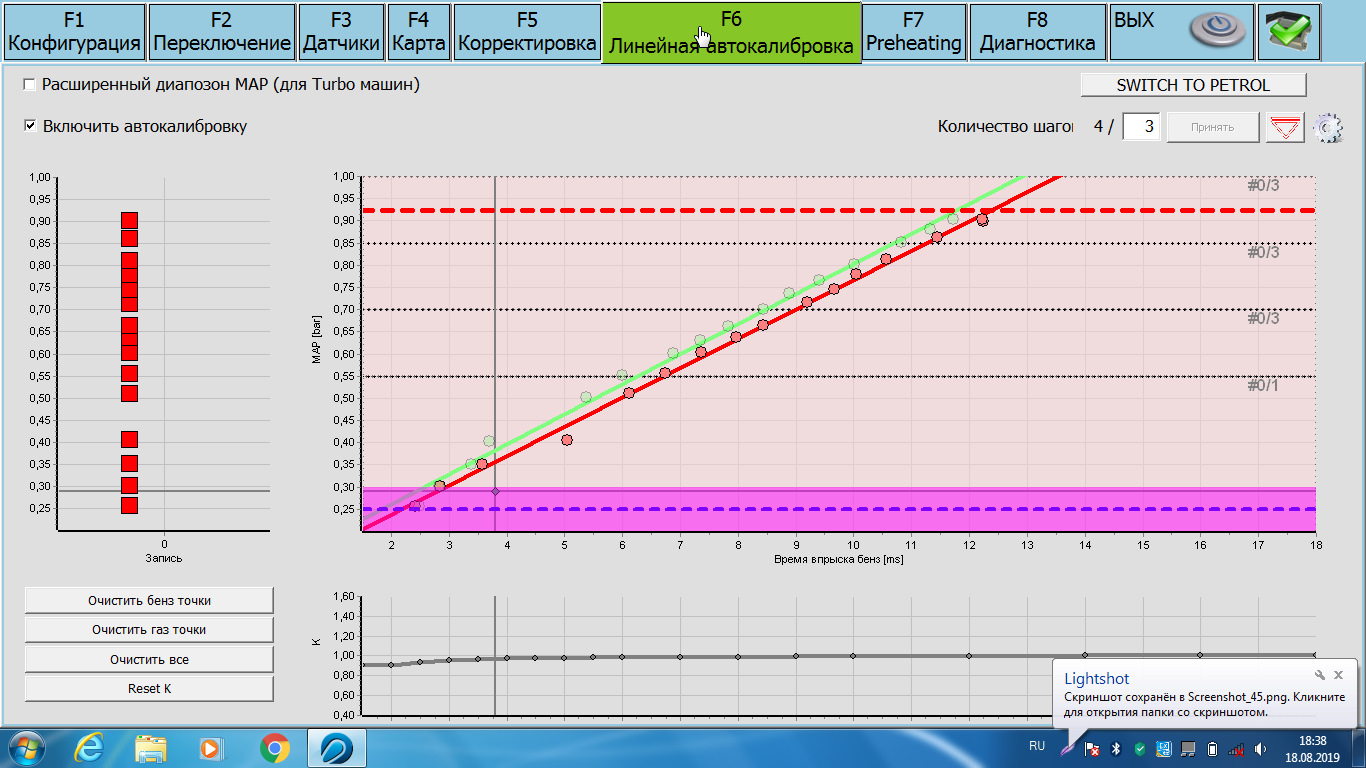The height and width of the screenshot is (768, 1366).
Task: Open the wrench settings icon in the Lightshot popup
Action: (x=1320, y=675)
